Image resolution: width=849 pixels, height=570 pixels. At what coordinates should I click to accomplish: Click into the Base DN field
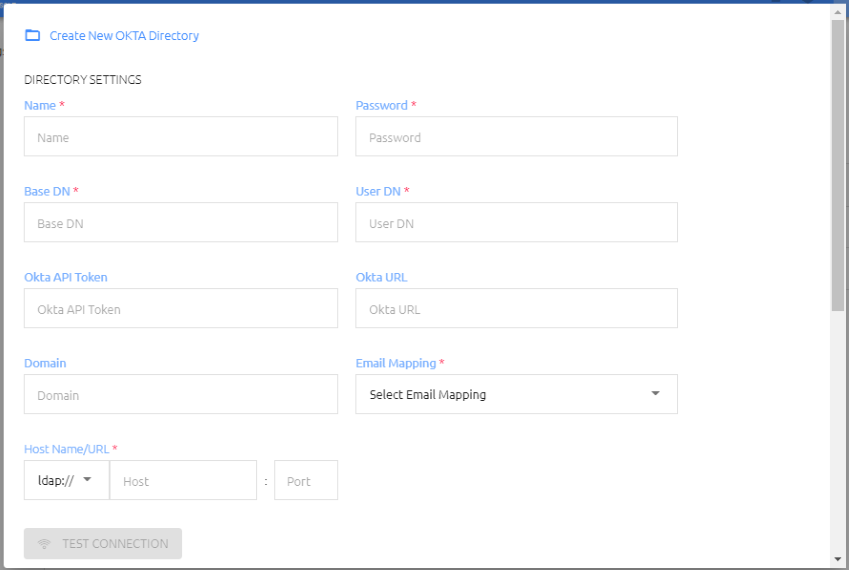tap(181, 222)
